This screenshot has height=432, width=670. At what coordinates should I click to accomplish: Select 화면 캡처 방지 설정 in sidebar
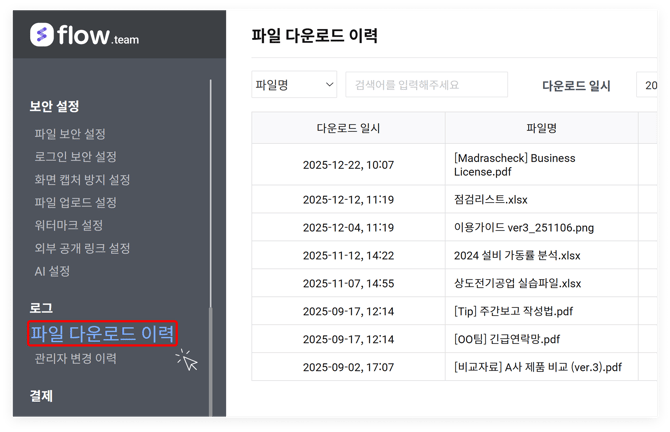click(x=82, y=180)
